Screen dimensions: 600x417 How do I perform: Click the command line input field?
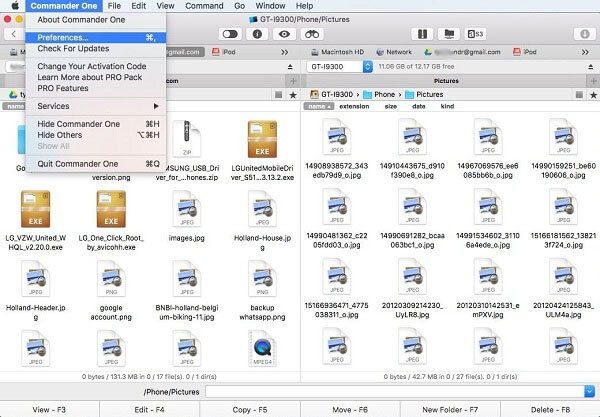394,392
